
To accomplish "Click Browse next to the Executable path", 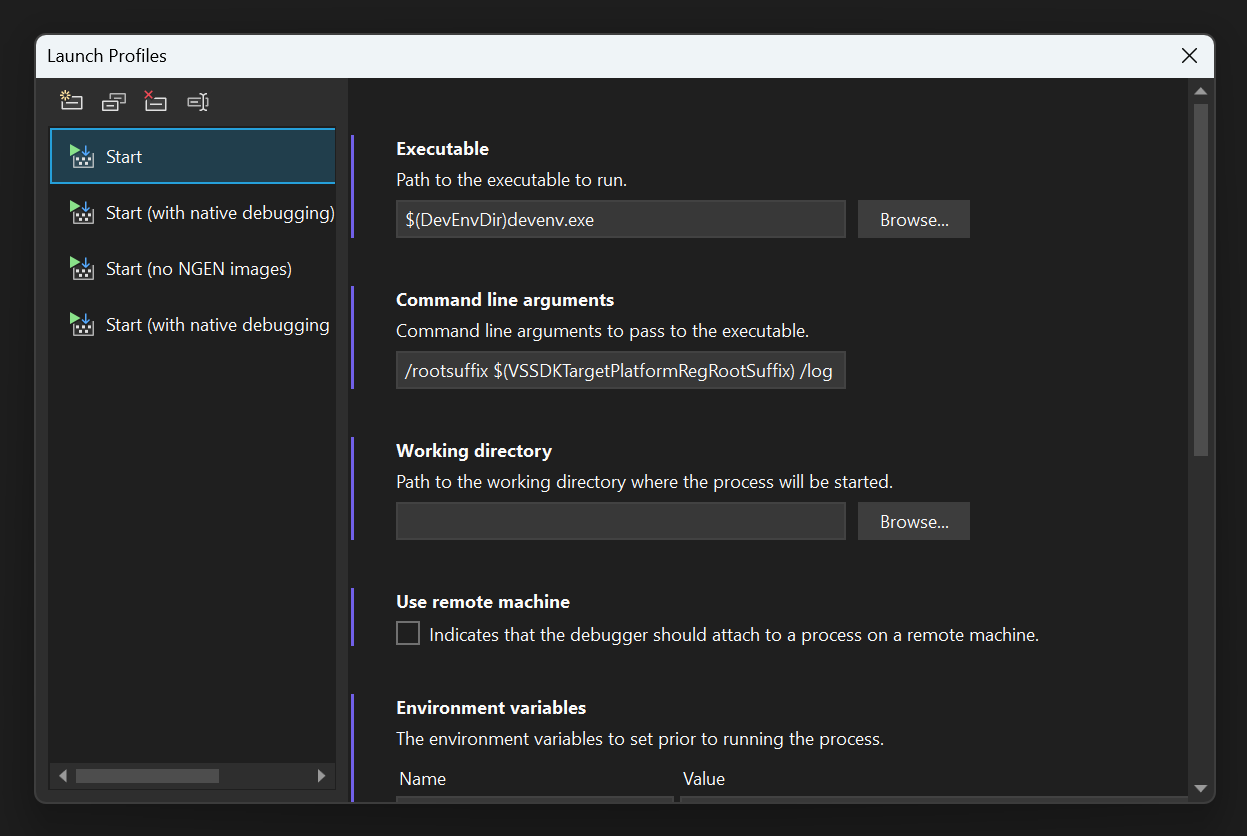I will click(913, 219).
